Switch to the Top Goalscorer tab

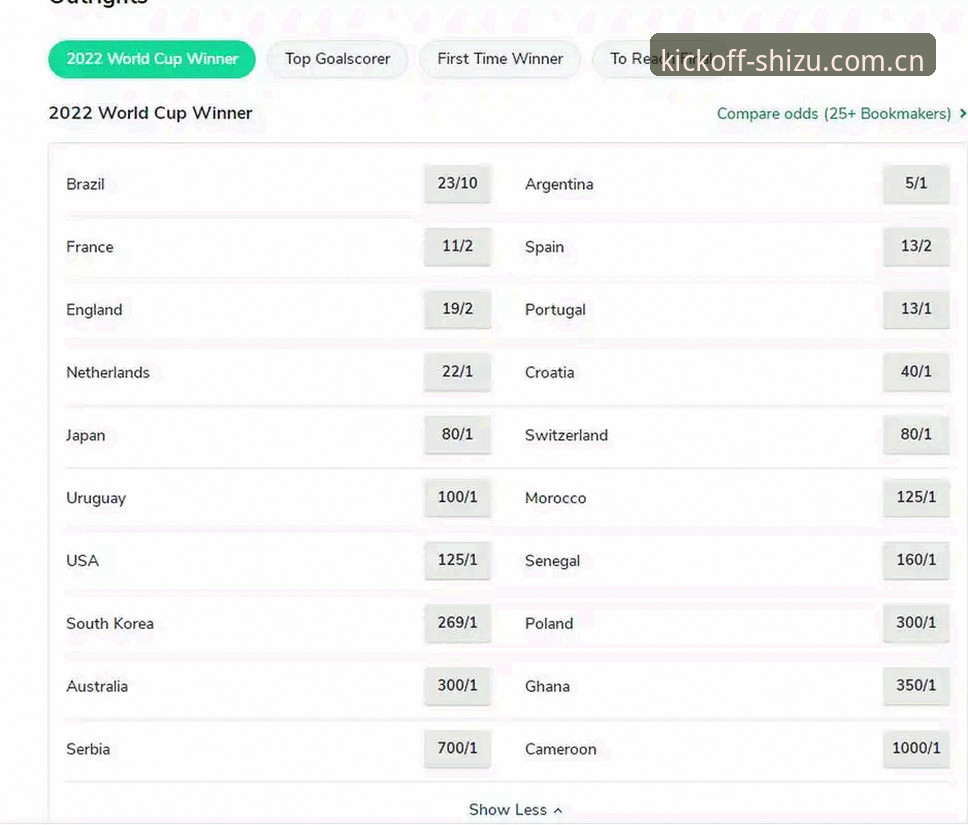click(337, 59)
